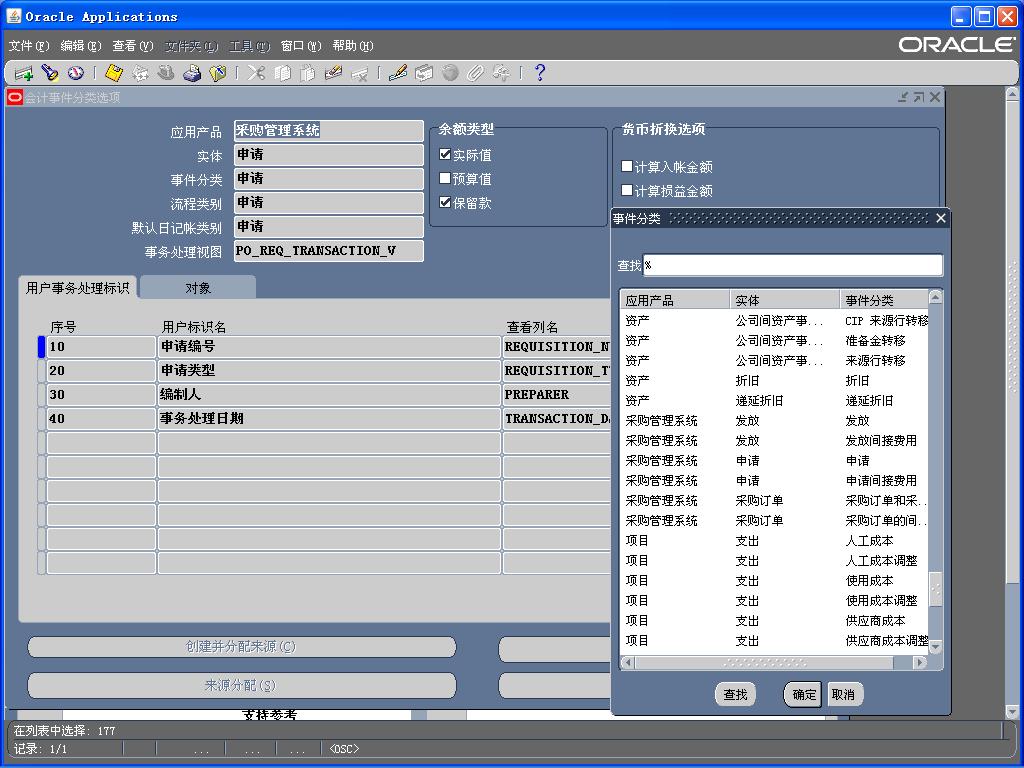
Task: Open the 帮助(H) menu
Action: click(x=353, y=46)
